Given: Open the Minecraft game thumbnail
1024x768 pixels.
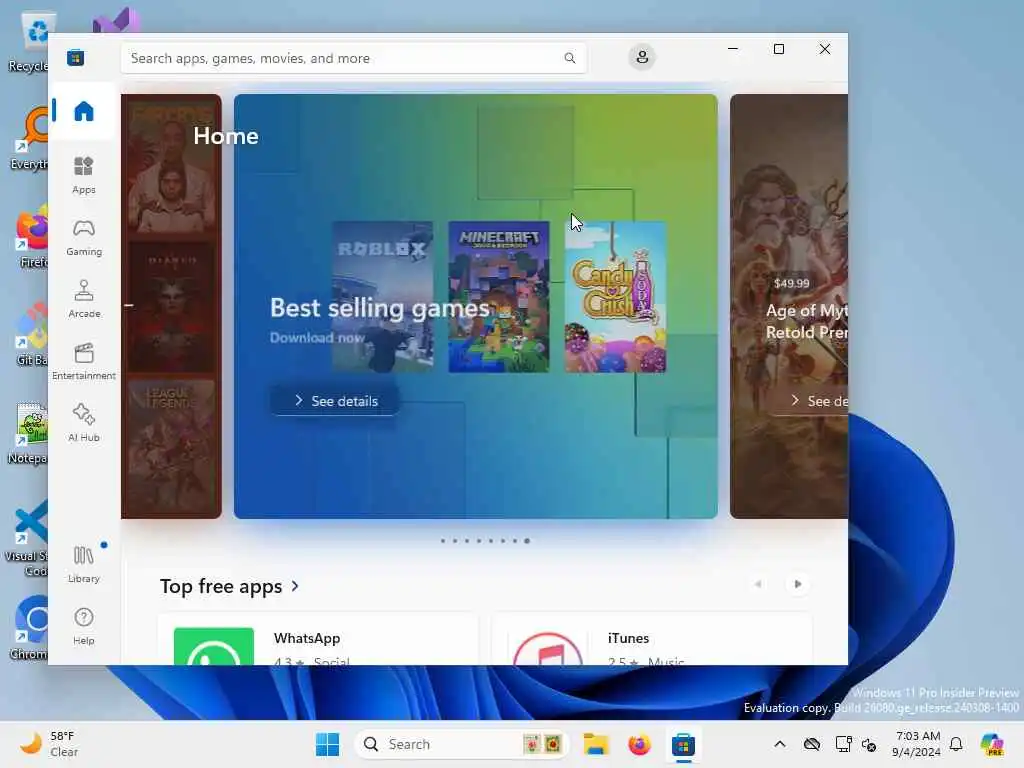Looking at the screenshot, I should [x=498, y=297].
